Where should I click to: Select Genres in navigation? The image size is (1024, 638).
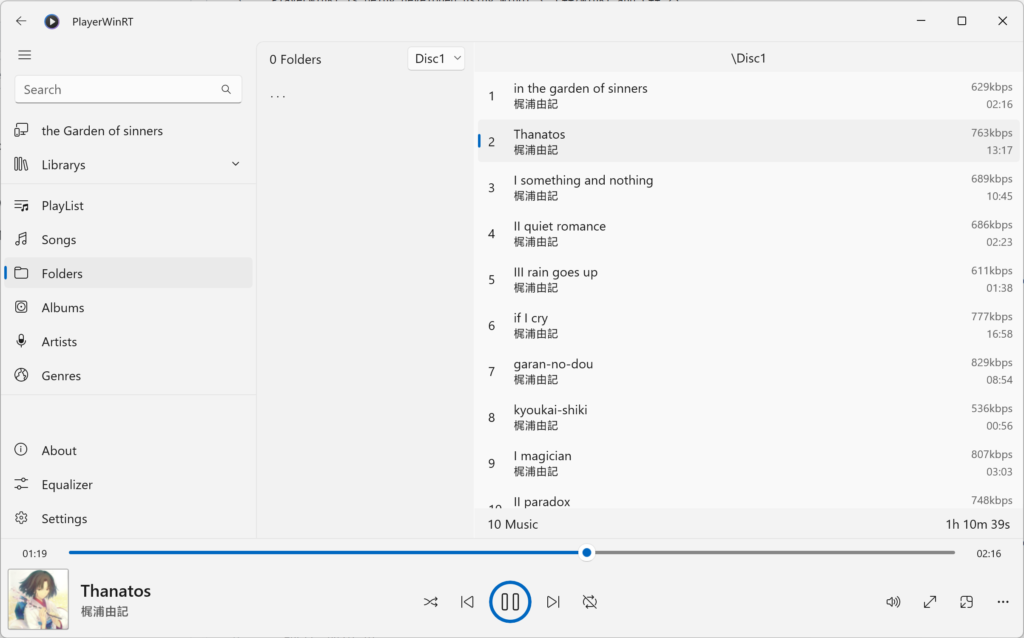tap(128, 375)
